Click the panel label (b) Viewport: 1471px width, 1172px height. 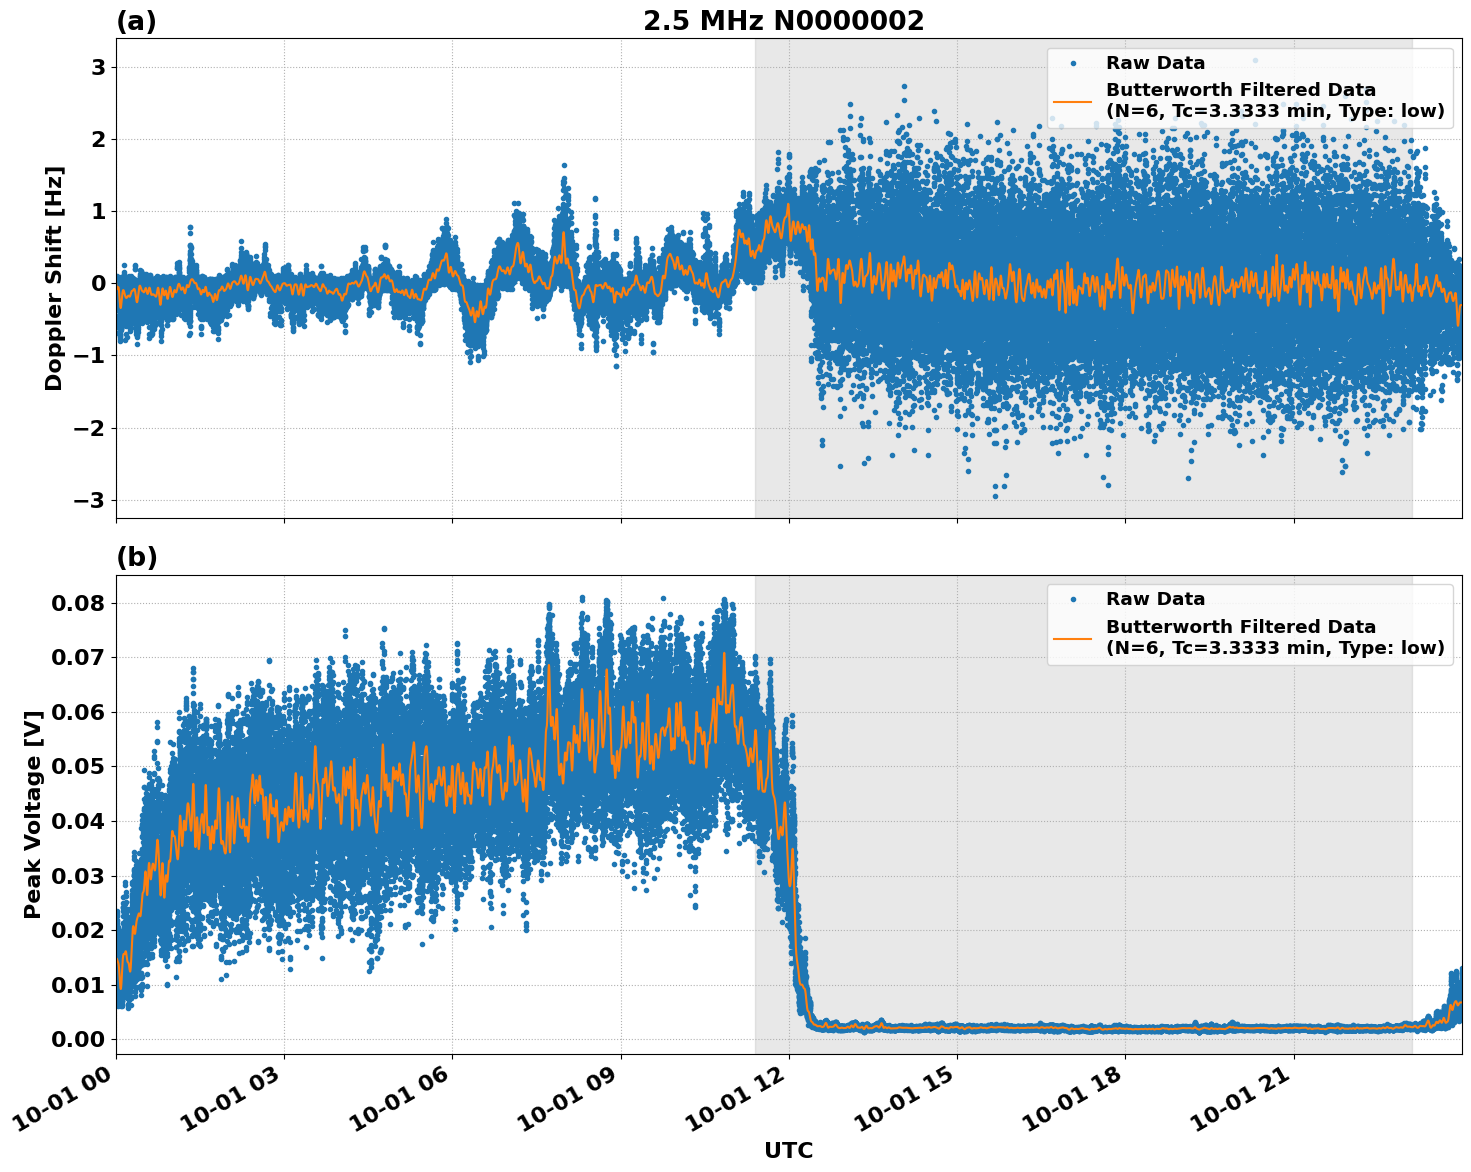136,556
